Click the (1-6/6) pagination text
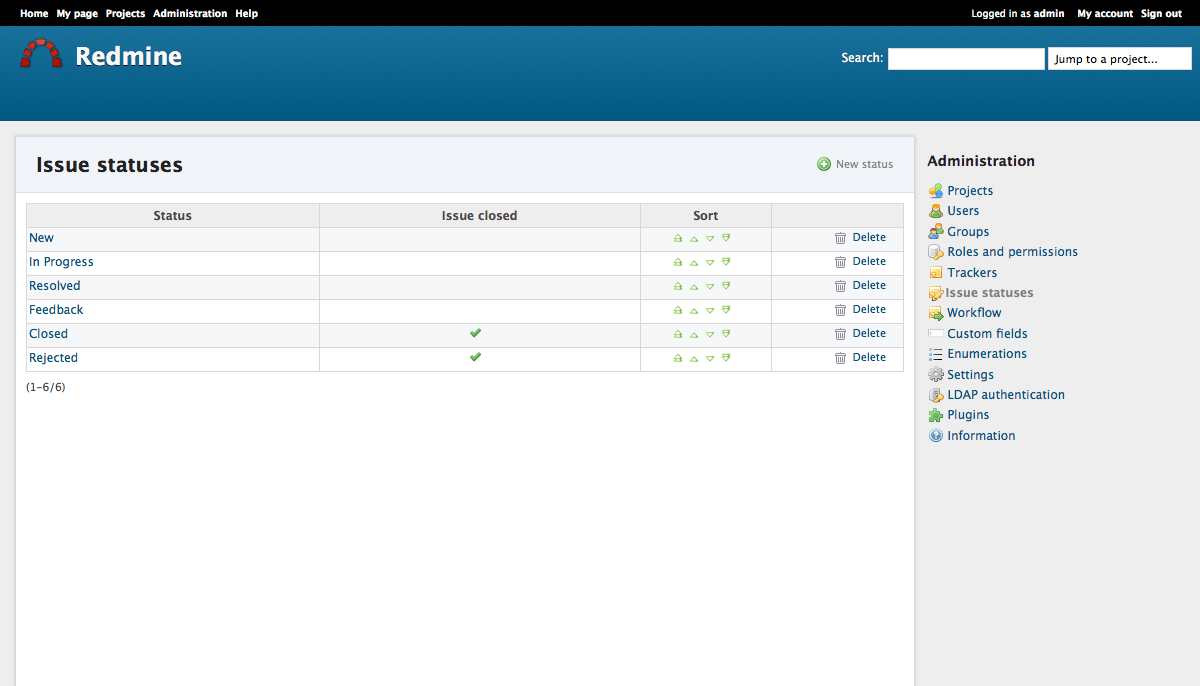The image size is (1200, 686). coord(46,387)
